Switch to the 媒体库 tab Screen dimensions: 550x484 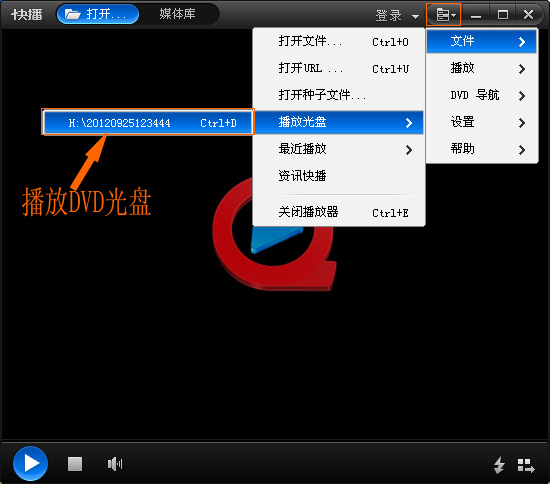(177, 14)
